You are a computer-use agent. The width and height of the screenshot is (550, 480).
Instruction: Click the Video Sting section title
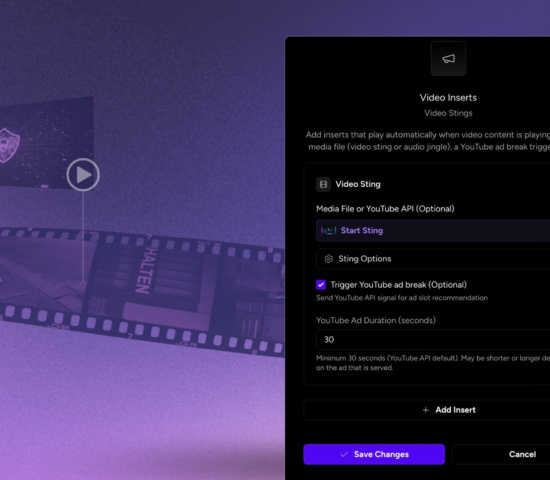(x=358, y=184)
